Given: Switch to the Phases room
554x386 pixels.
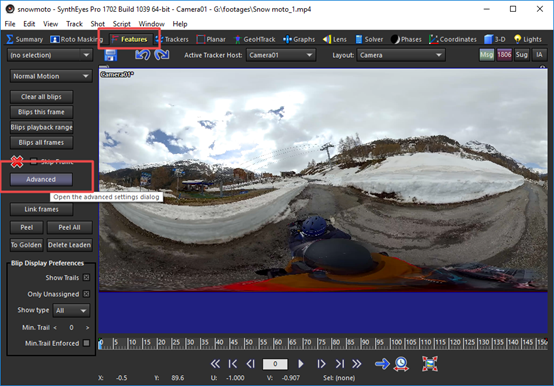Looking at the screenshot, I should (x=406, y=39).
